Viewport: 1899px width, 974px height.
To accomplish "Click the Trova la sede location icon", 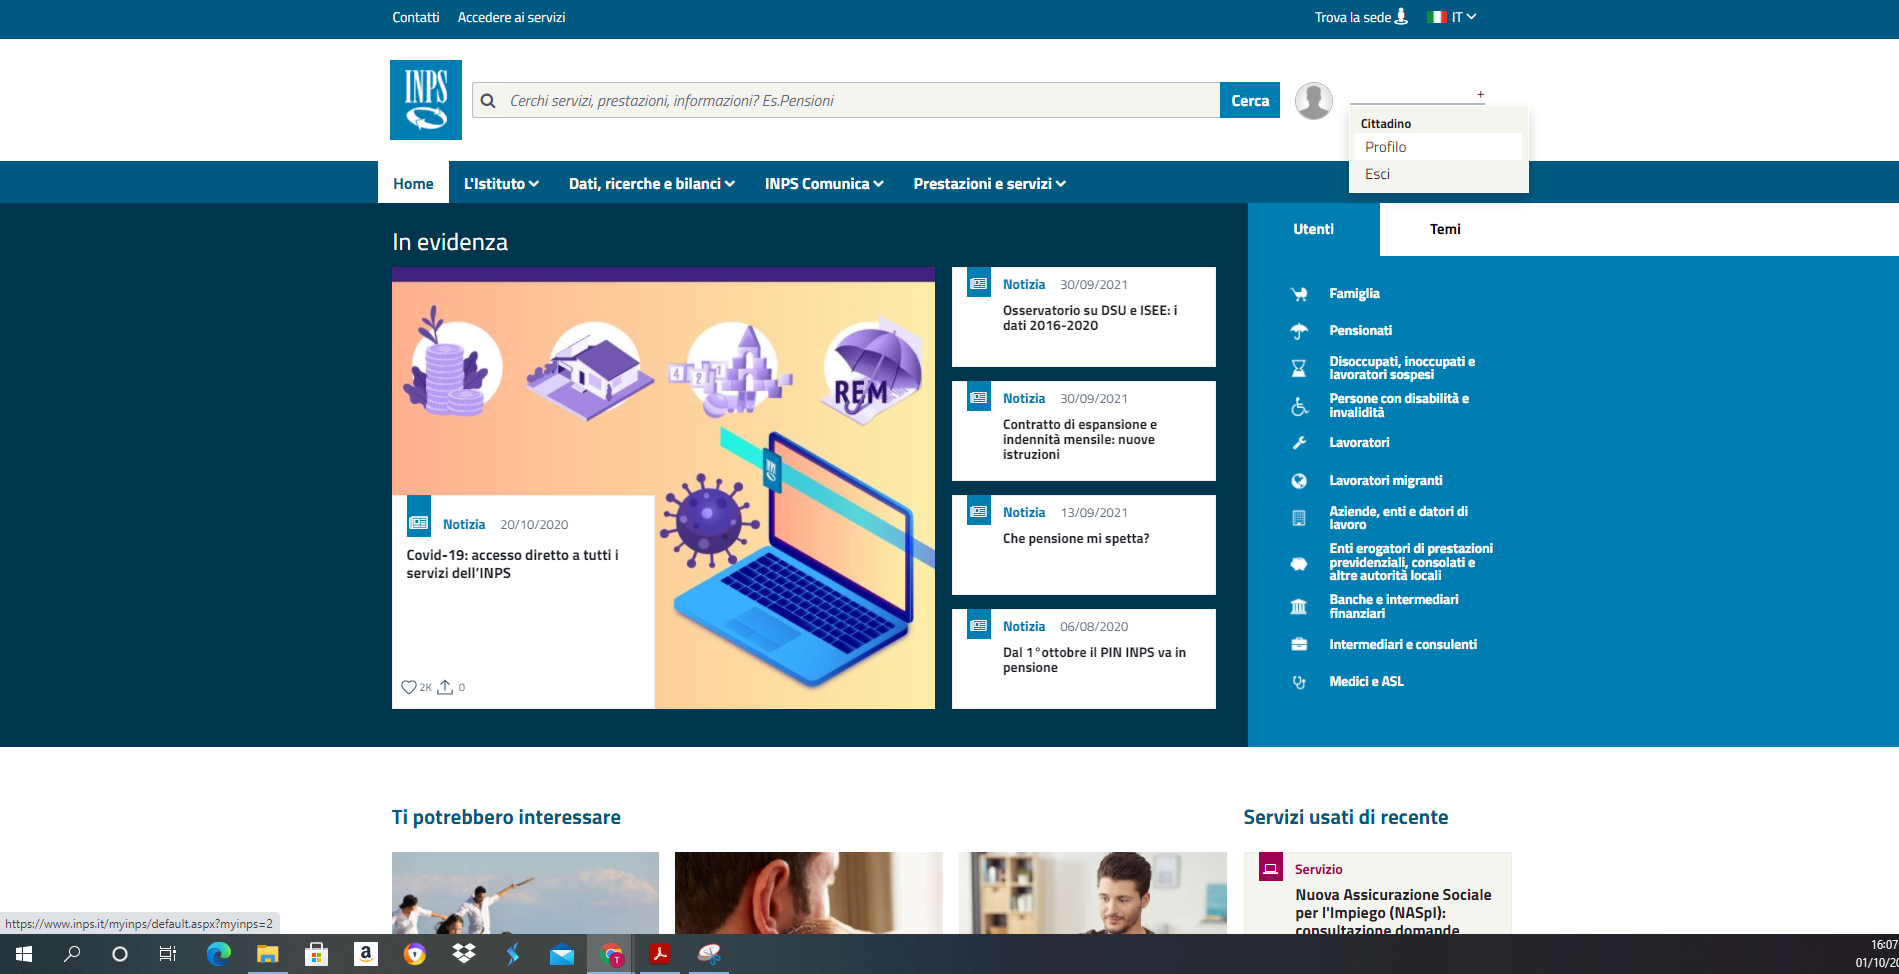I will tap(1401, 16).
